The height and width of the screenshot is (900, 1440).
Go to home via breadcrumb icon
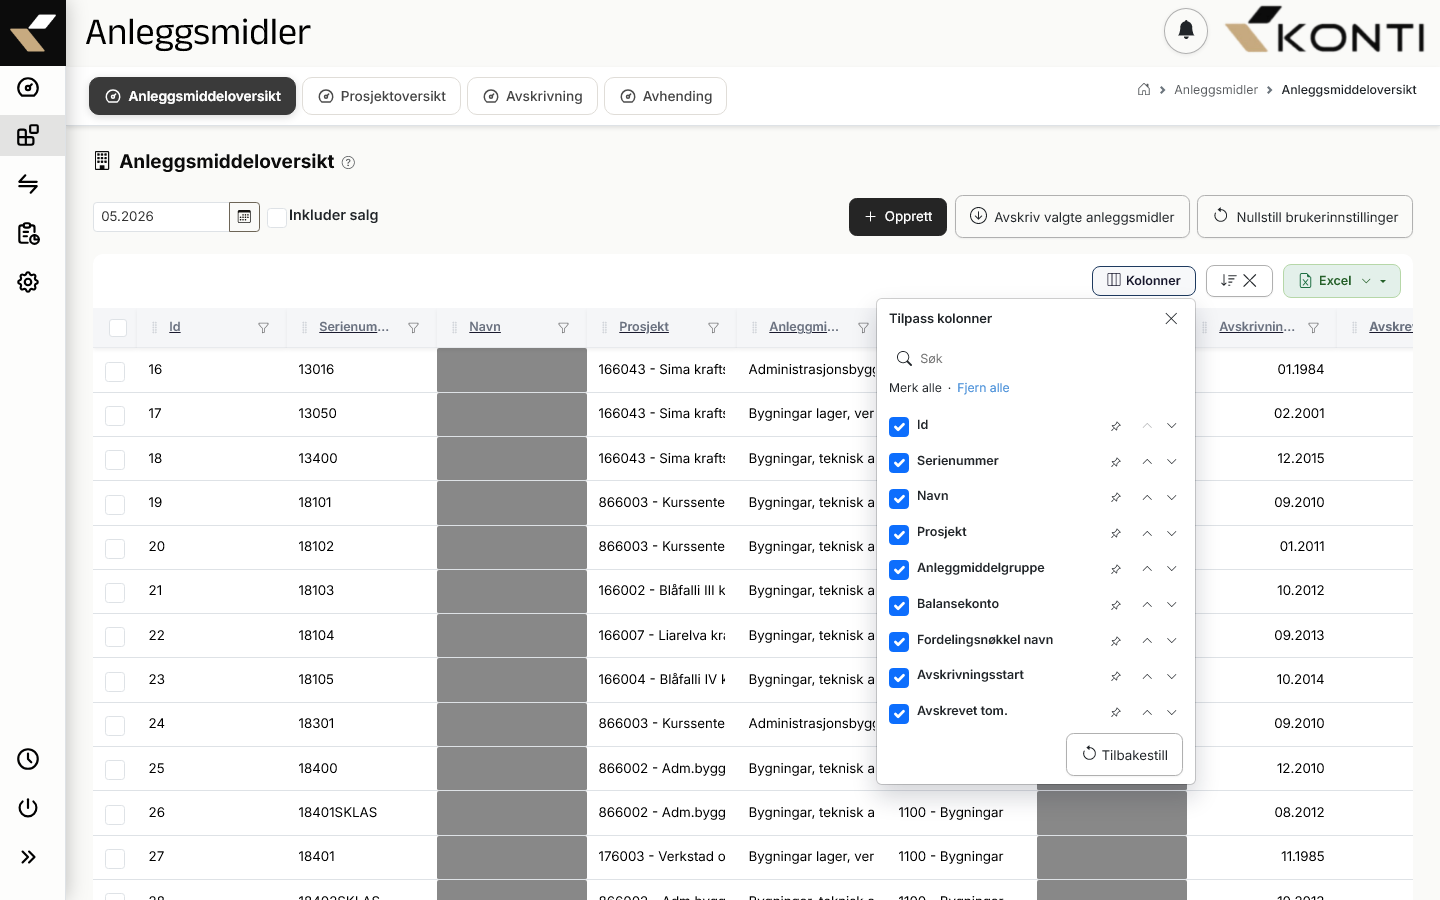[x=1144, y=89]
